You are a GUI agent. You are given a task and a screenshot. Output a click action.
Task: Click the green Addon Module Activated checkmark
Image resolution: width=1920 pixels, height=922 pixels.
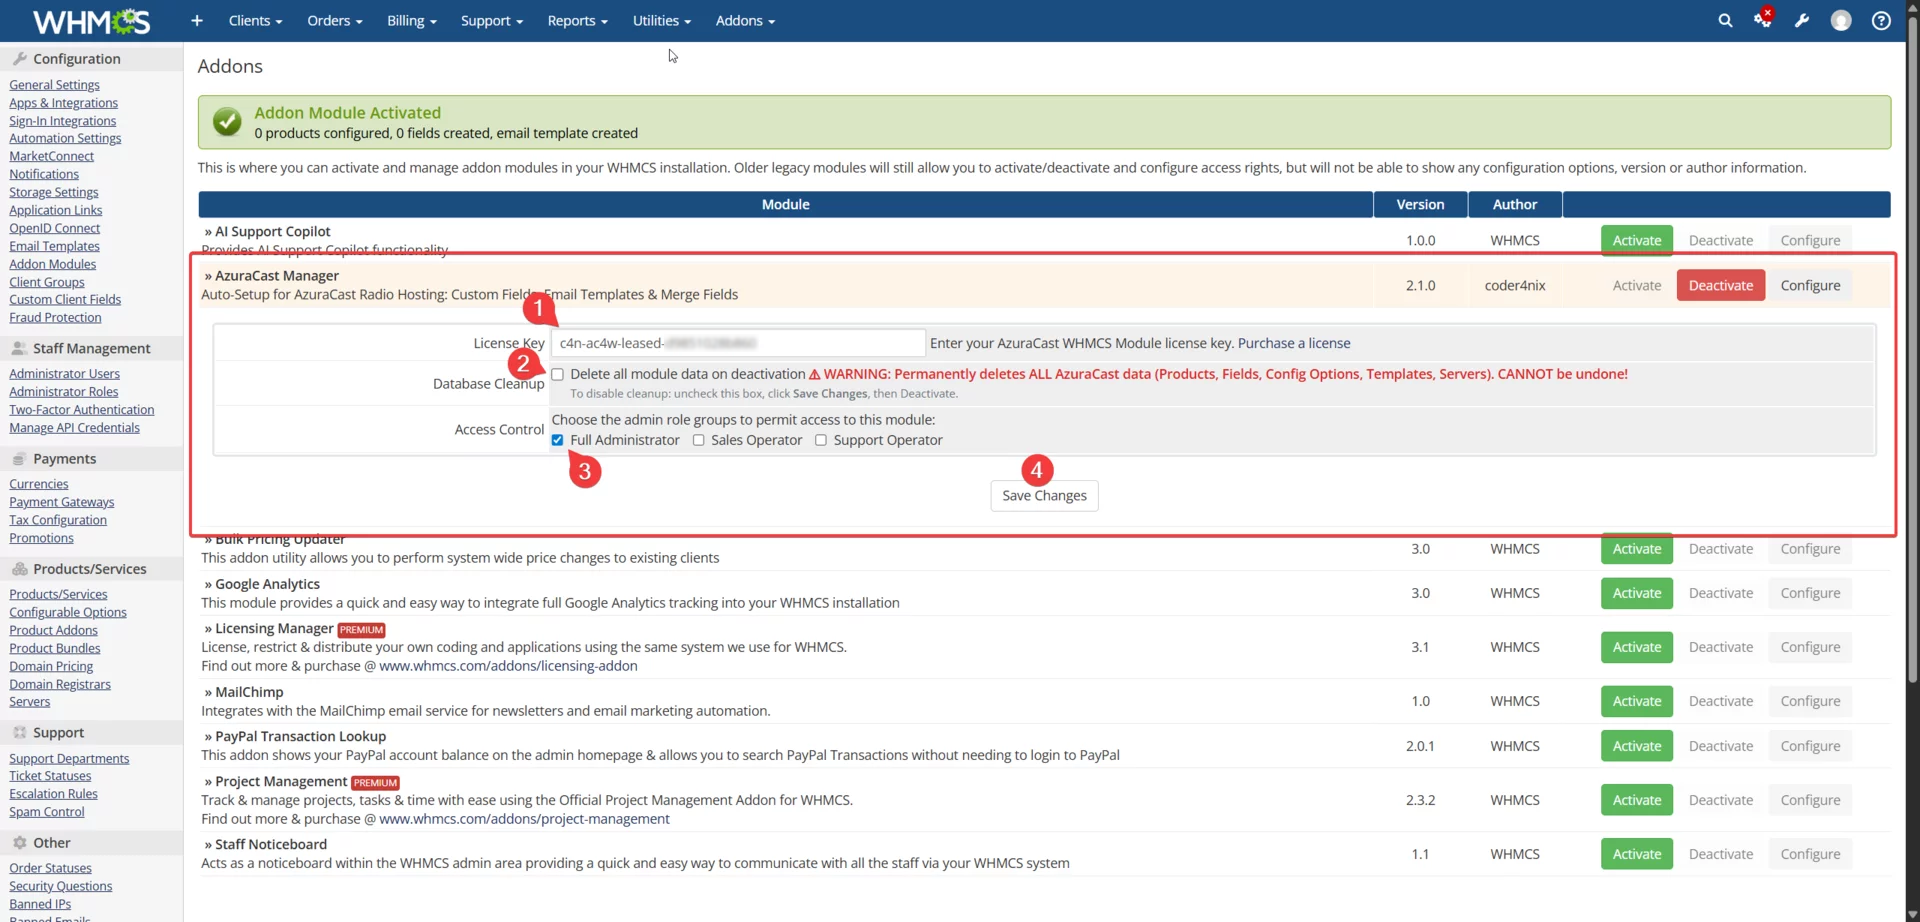click(x=227, y=121)
